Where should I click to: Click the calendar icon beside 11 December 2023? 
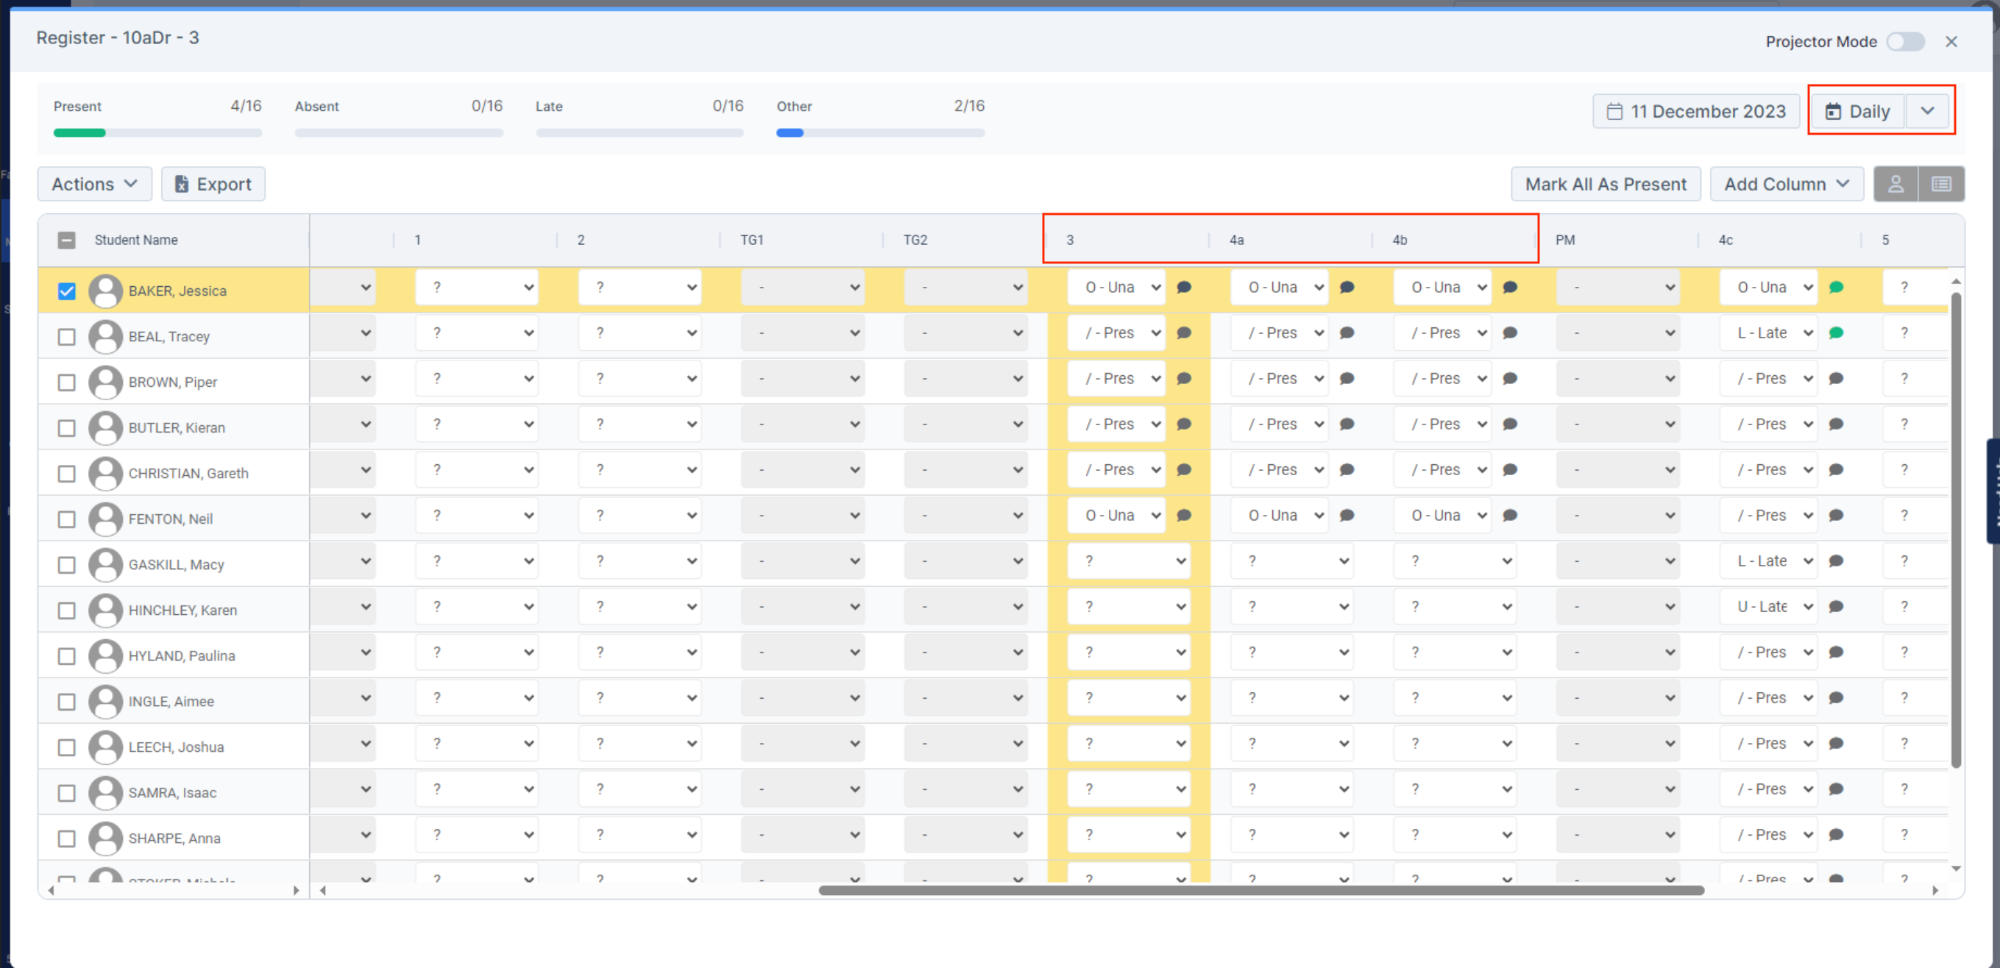click(1616, 111)
